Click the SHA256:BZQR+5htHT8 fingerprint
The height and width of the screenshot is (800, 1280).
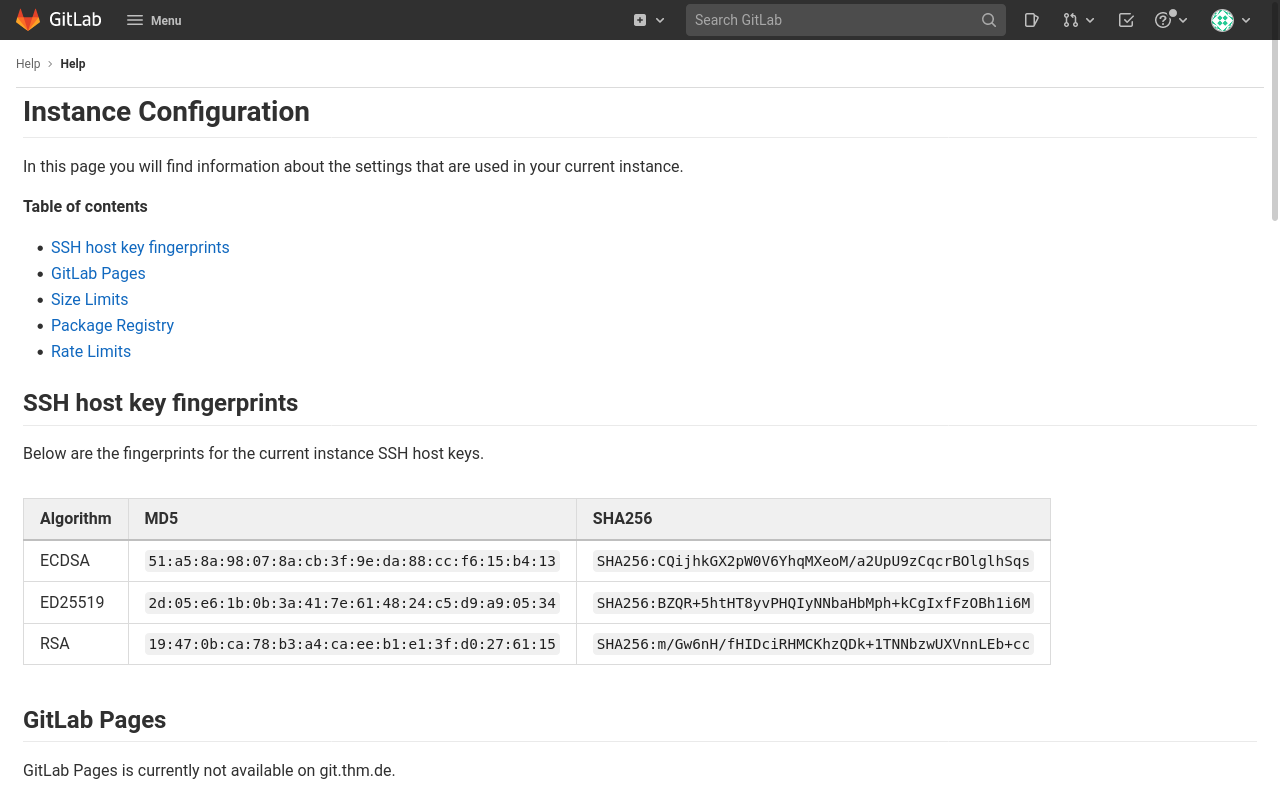(x=813, y=603)
